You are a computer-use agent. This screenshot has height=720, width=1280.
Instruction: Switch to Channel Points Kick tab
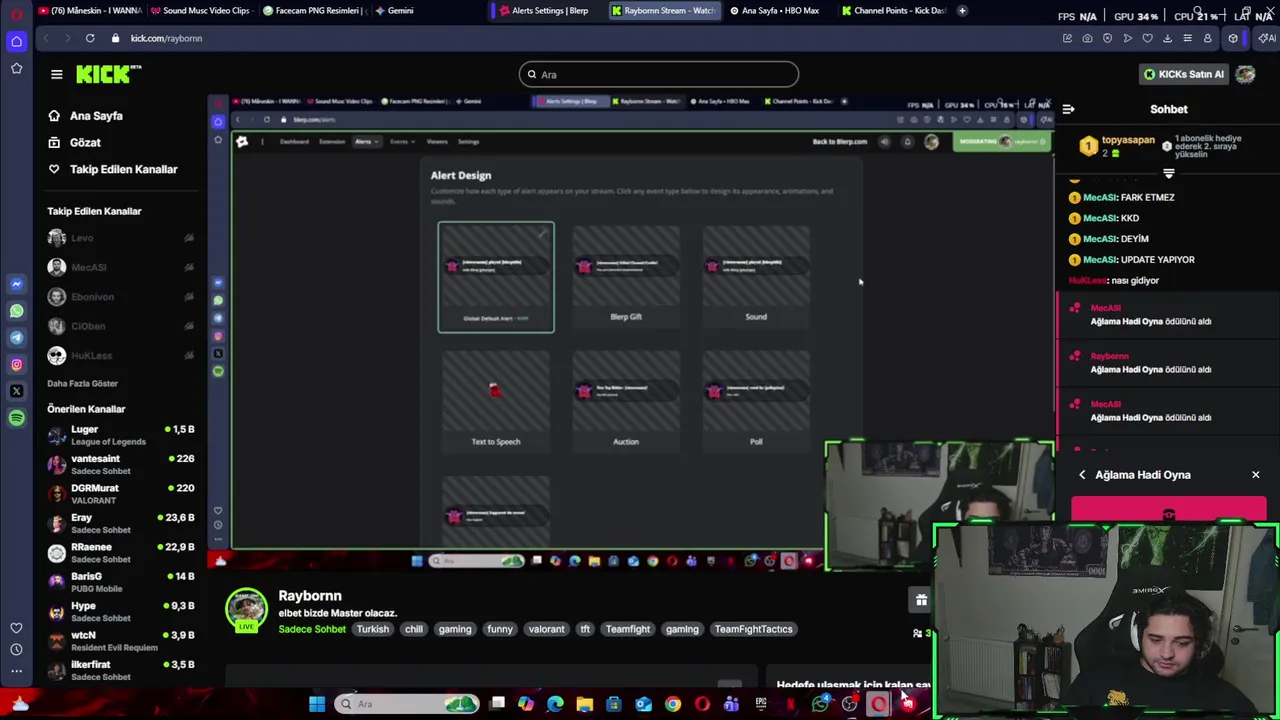click(x=892, y=10)
